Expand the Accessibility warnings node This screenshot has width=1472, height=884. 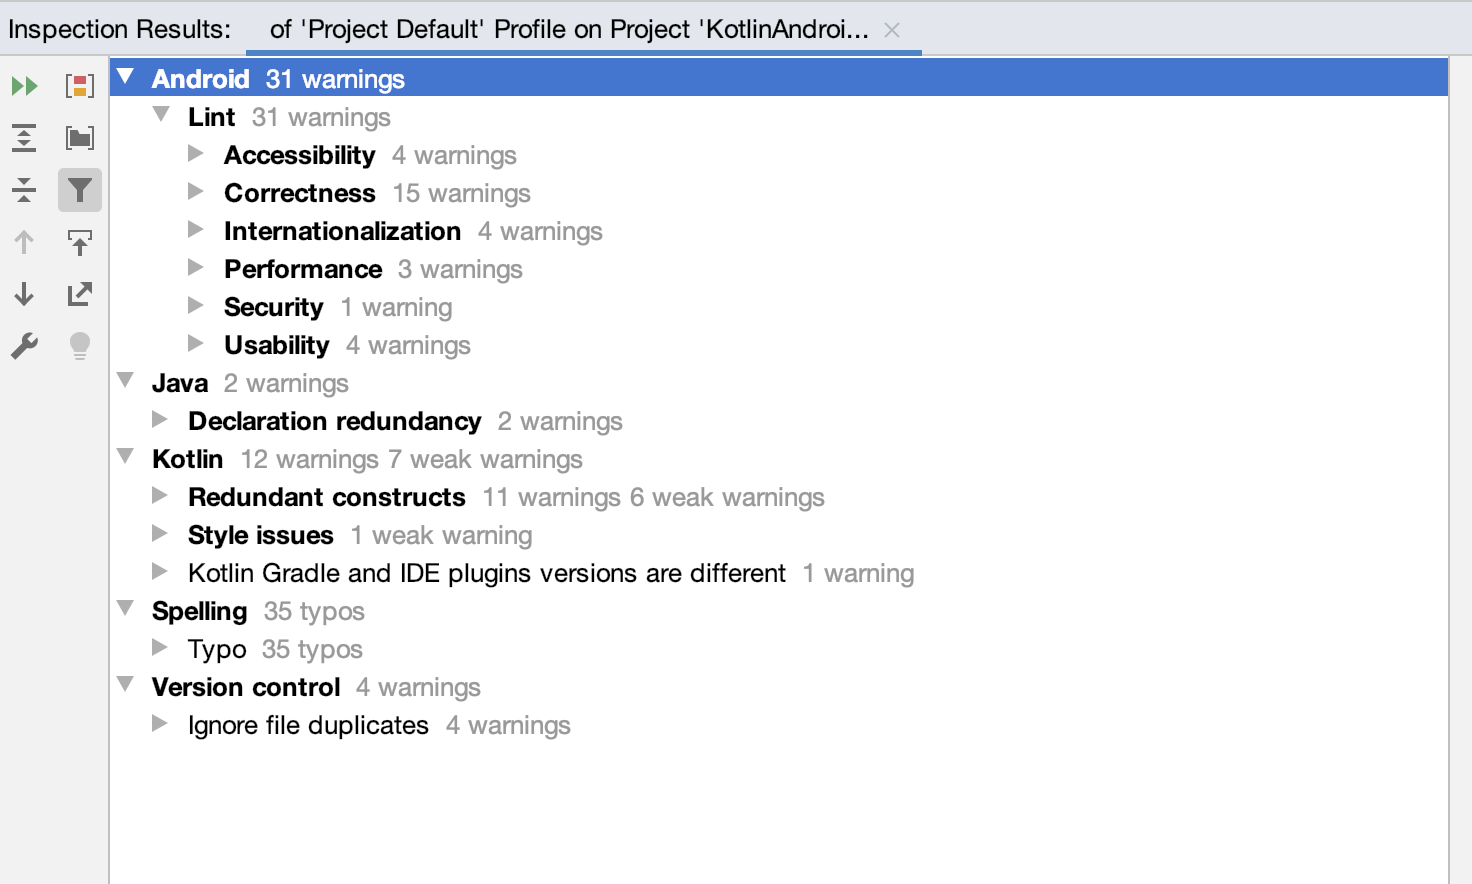pyautogui.click(x=196, y=154)
